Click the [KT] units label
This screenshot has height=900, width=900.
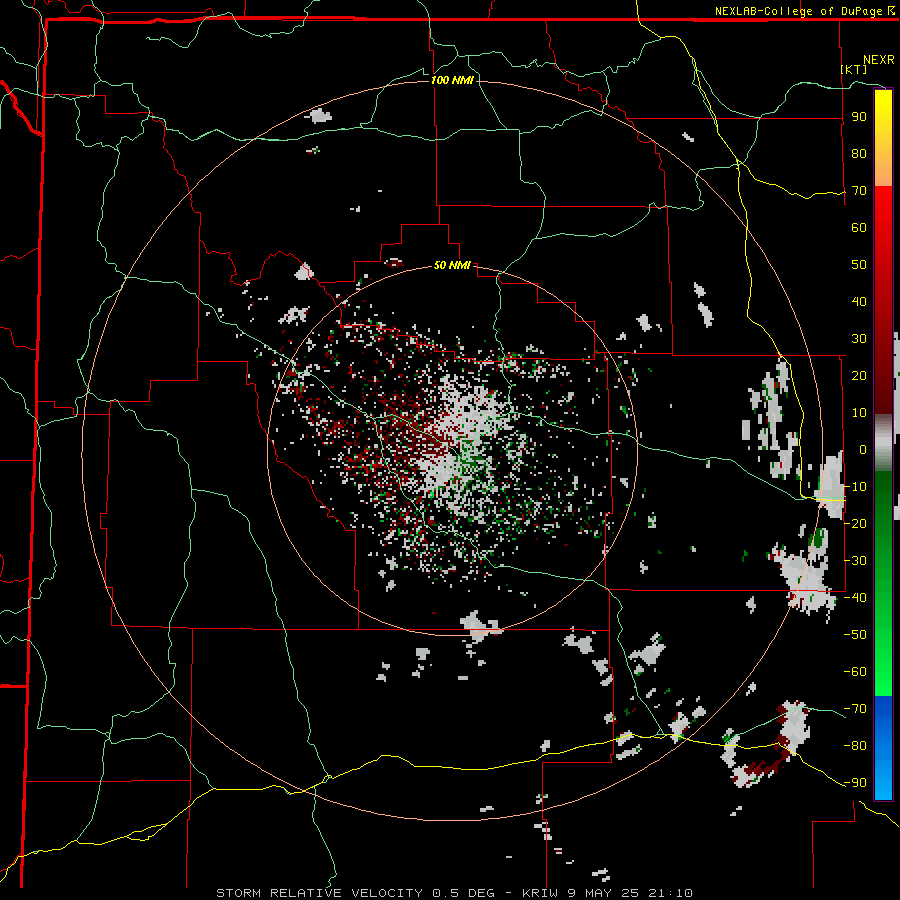[853, 69]
